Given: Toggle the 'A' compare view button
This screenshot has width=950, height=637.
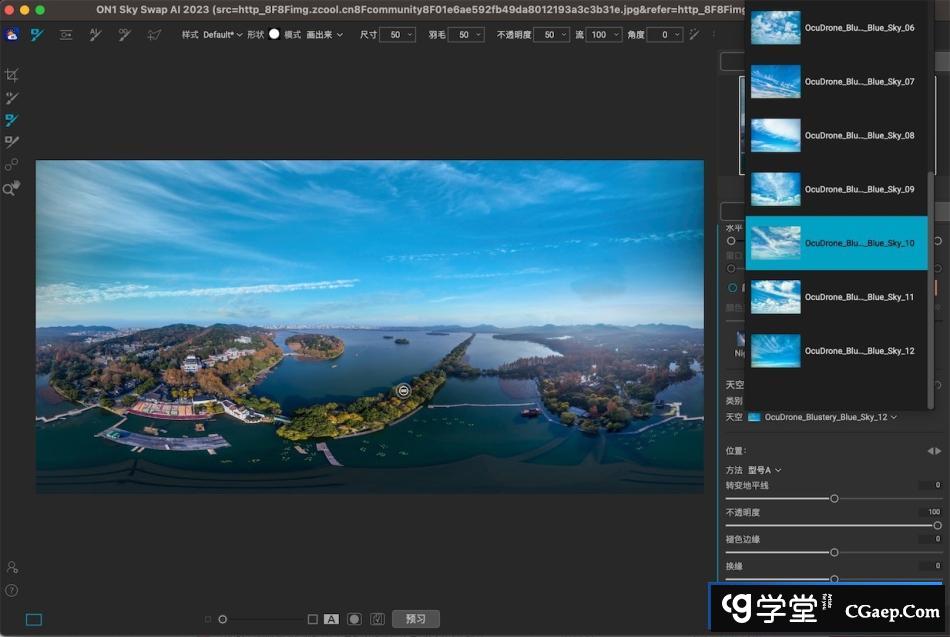Looking at the screenshot, I should tap(331, 619).
